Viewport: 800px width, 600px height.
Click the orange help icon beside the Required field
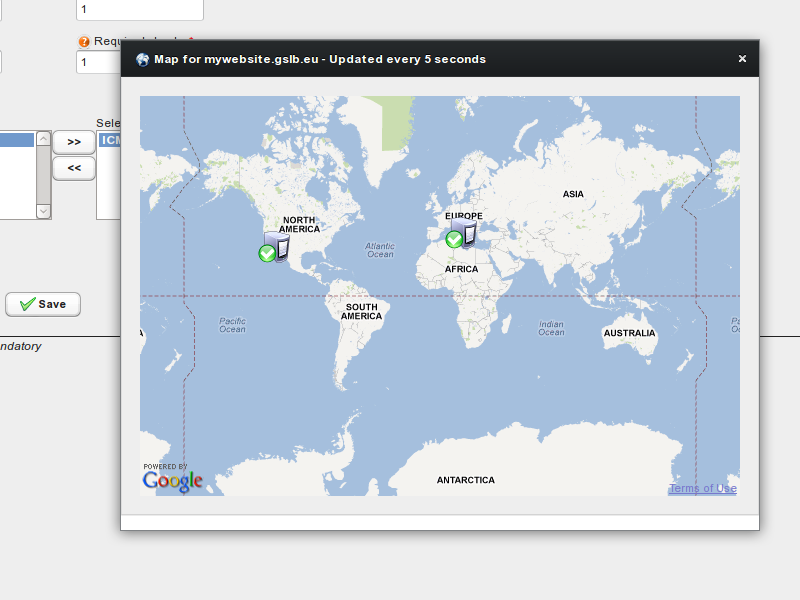pos(84,41)
